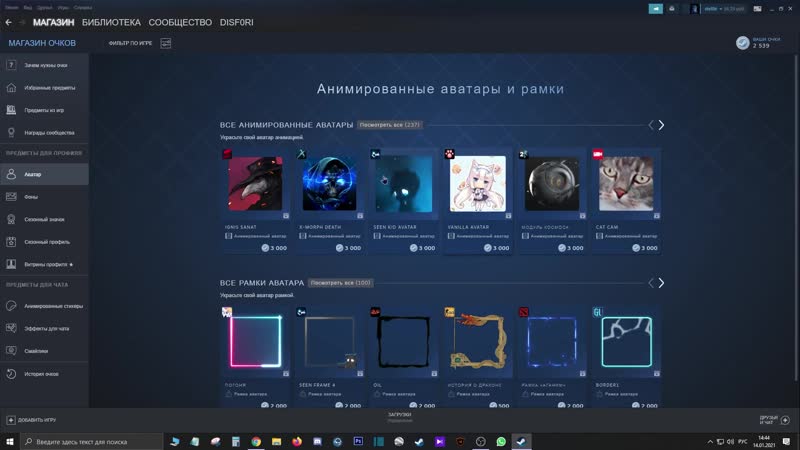Click the 3 000 price on Cat Cam
Viewport: 800px width, 450px height.
click(645, 248)
